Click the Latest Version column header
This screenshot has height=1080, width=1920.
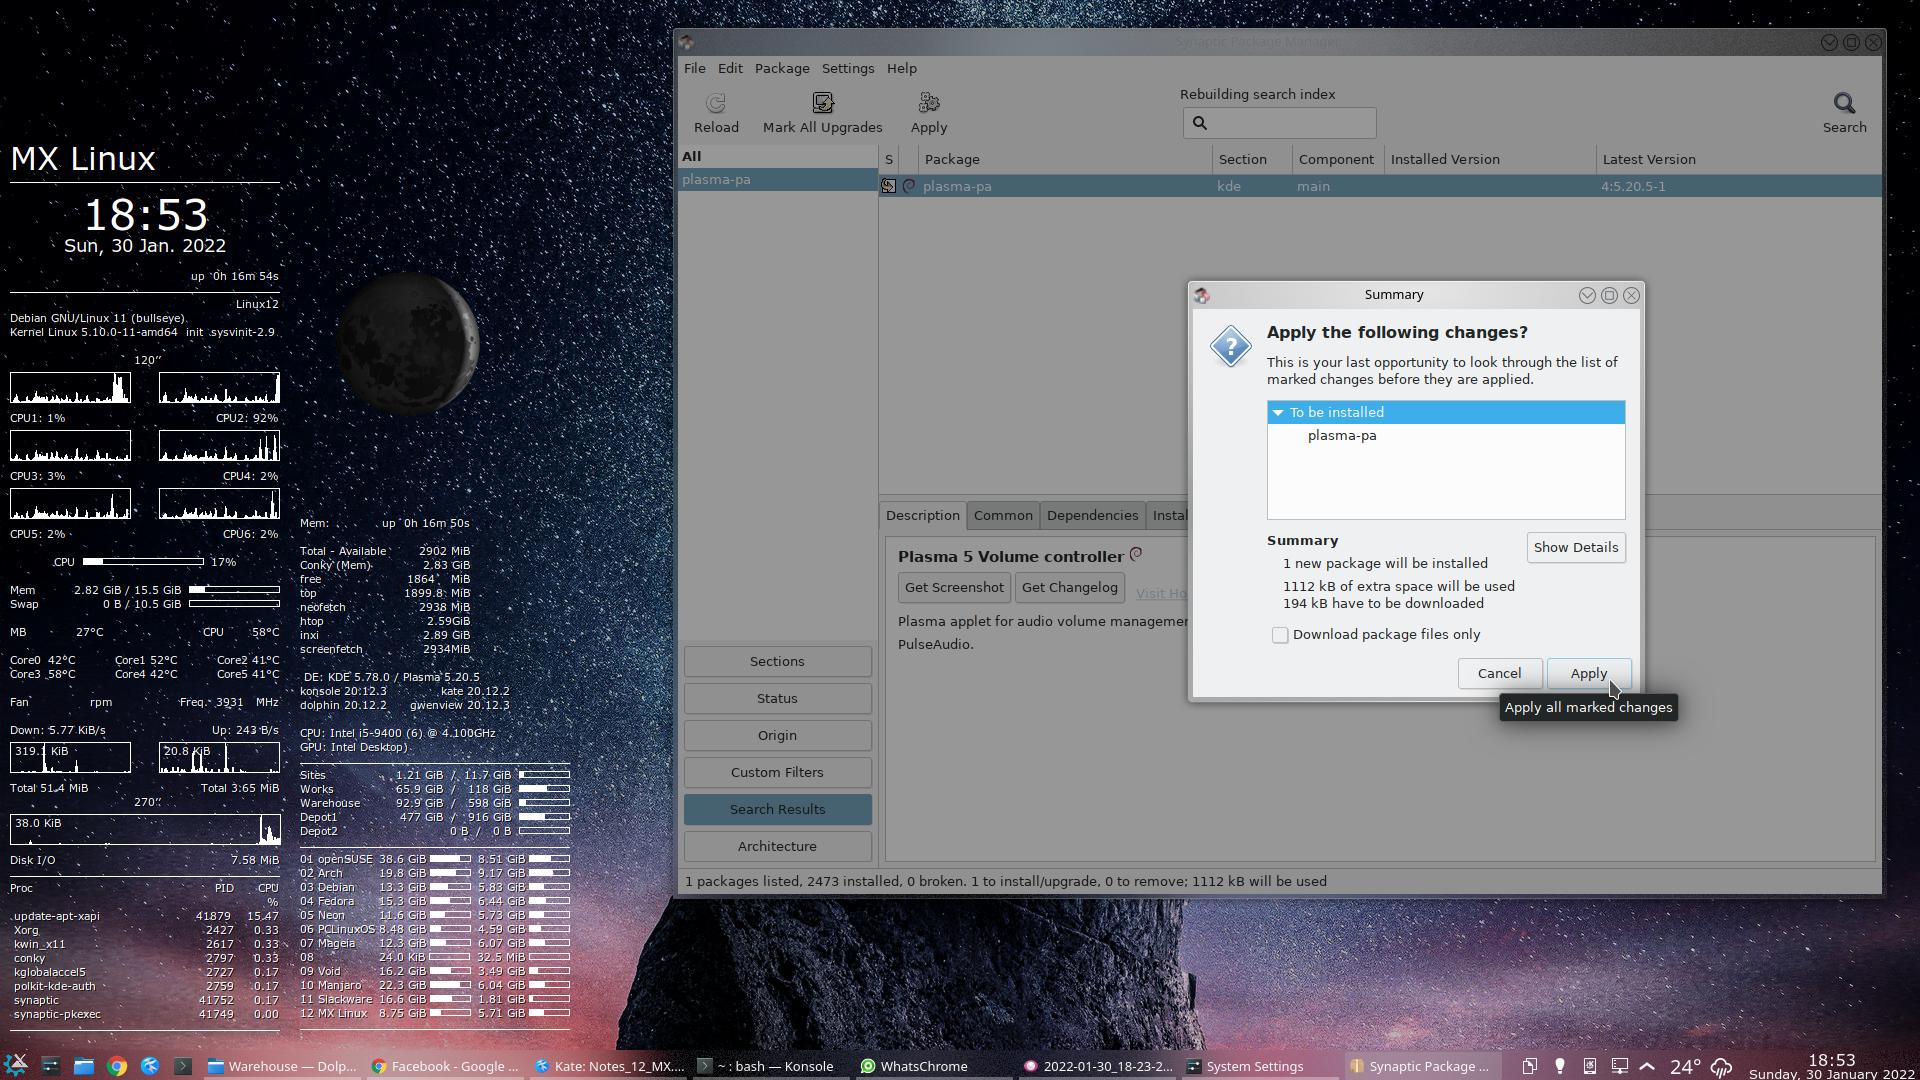click(x=1738, y=159)
